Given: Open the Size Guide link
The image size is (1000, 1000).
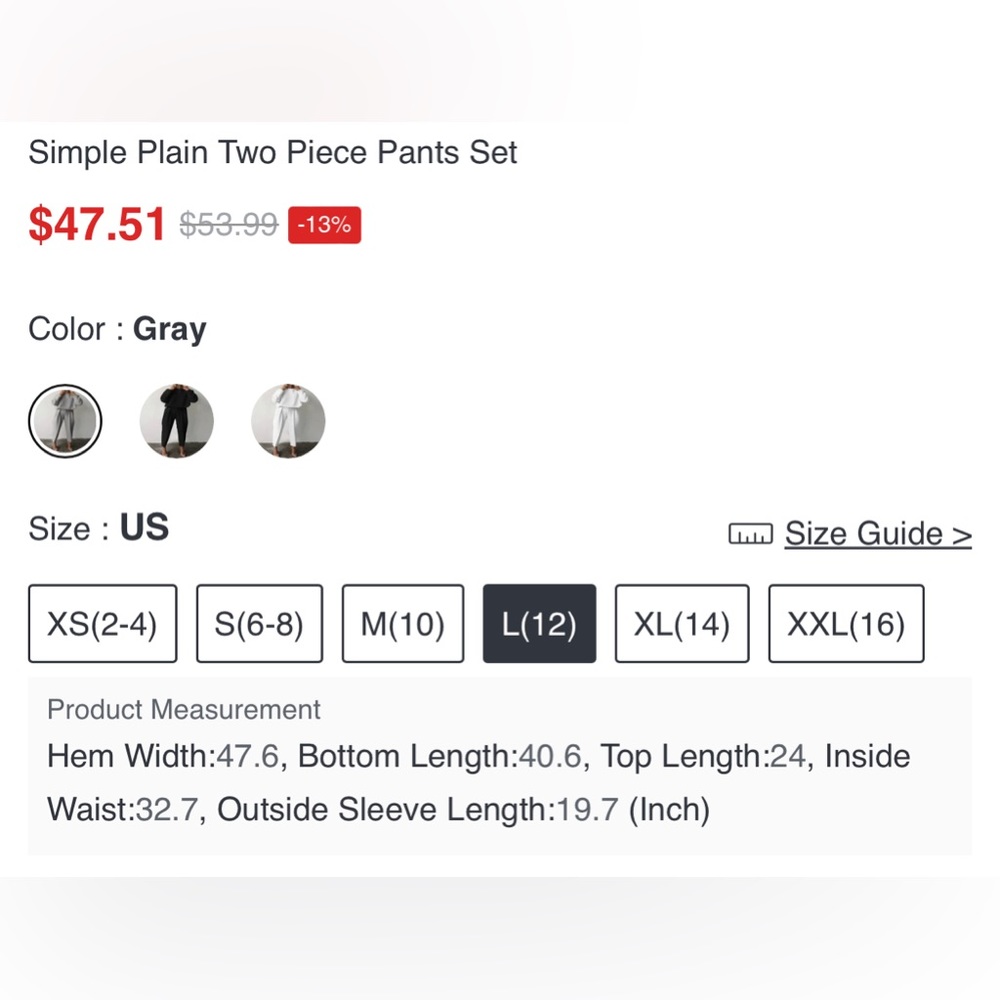Looking at the screenshot, I should coord(877,533).
